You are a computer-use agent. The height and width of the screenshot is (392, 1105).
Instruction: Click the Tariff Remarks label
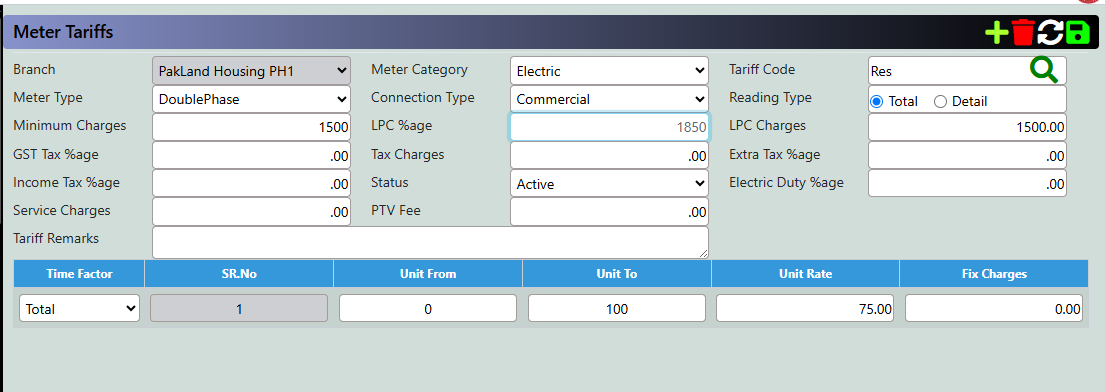56,238
